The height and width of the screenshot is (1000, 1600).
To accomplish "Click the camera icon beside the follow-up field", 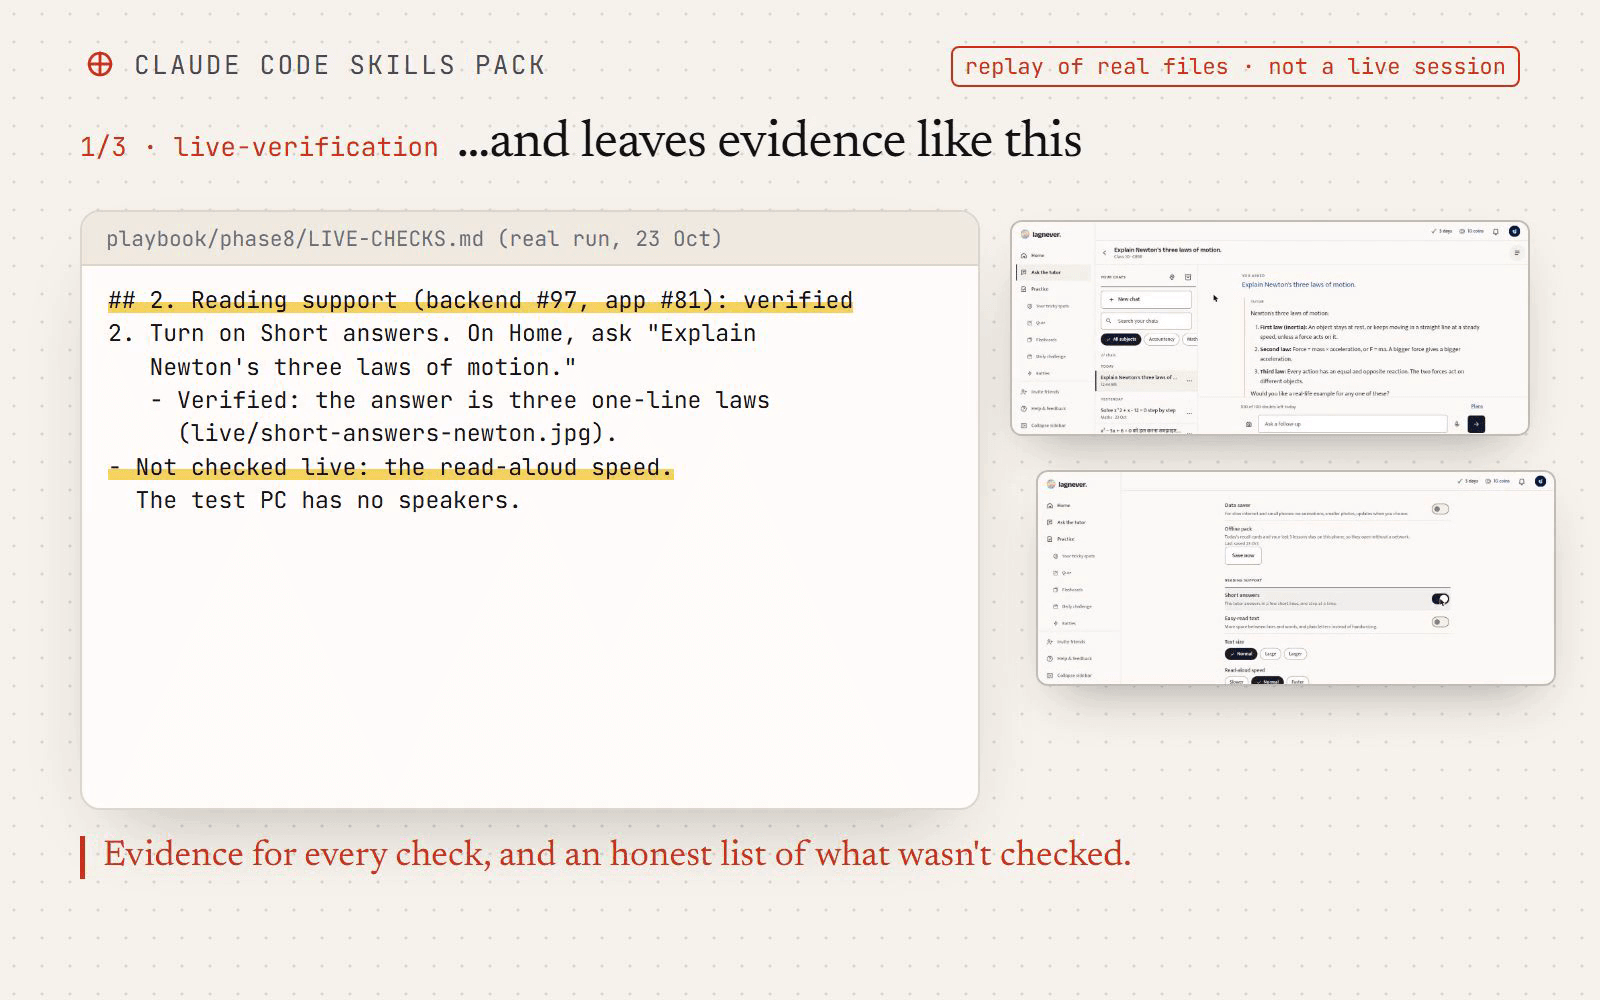I will [1249, 424].
